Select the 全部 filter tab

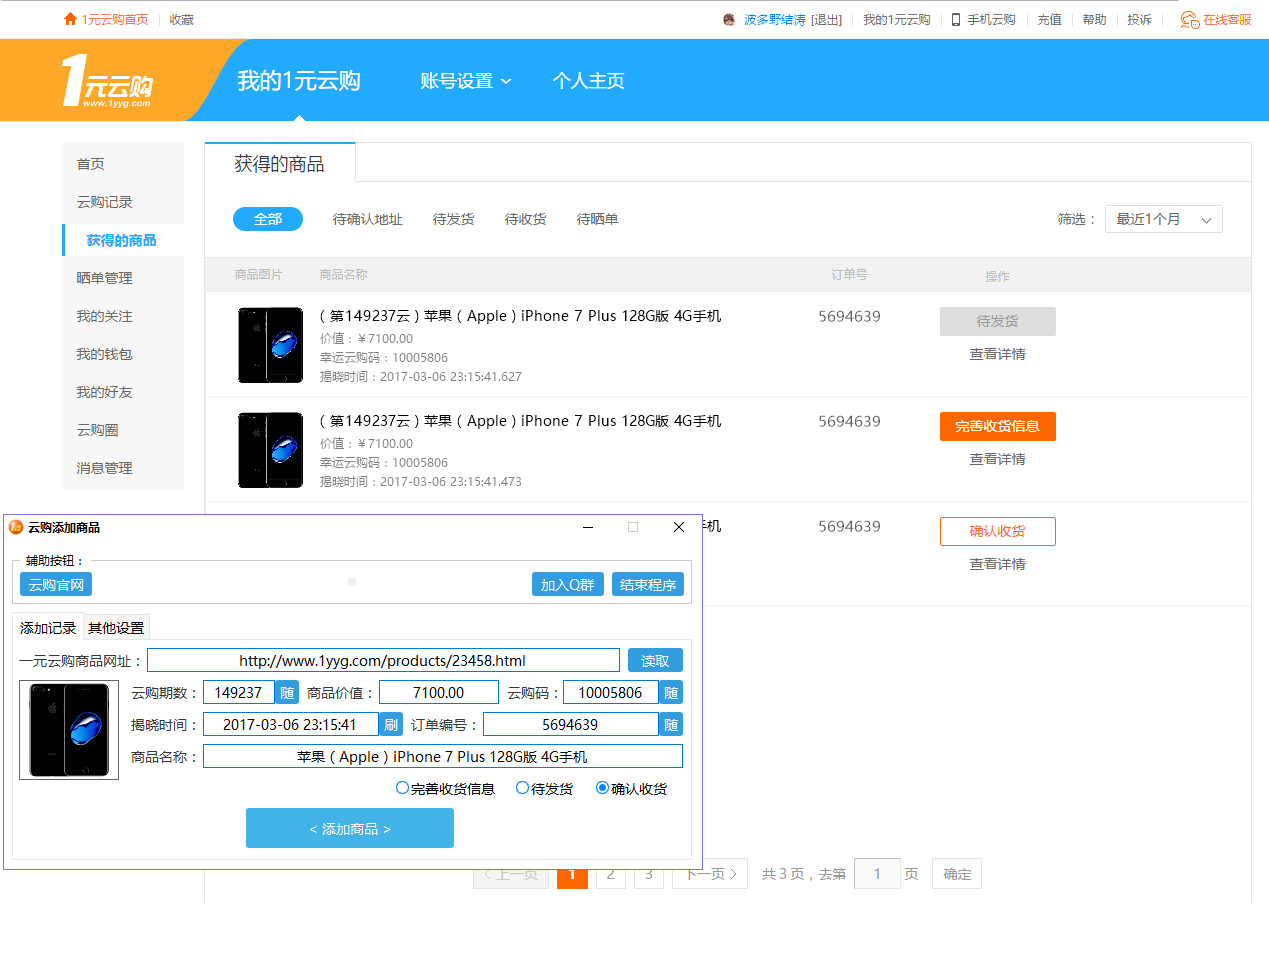(x=268, y=219)
